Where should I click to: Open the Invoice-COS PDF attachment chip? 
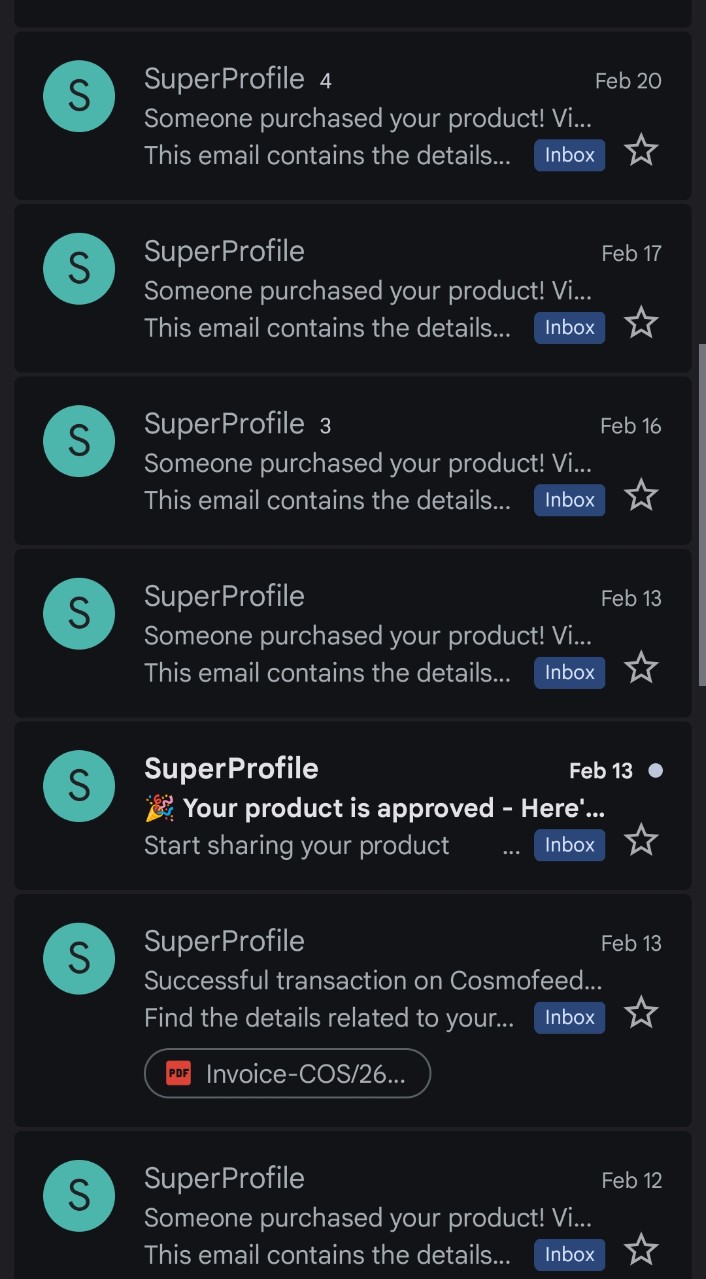click(x=287, y=1073)
